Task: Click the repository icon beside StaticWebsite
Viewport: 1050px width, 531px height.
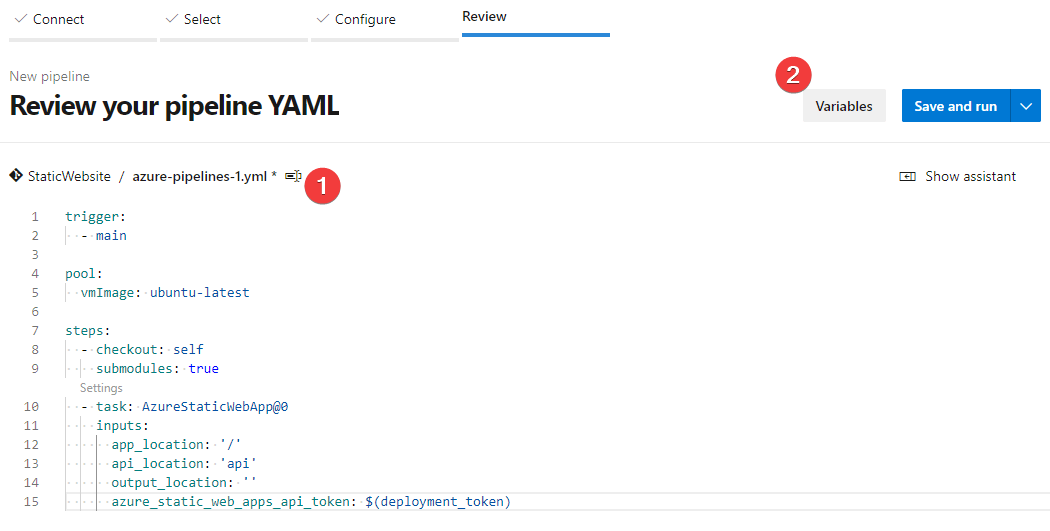Action: [x=16, y=176]
